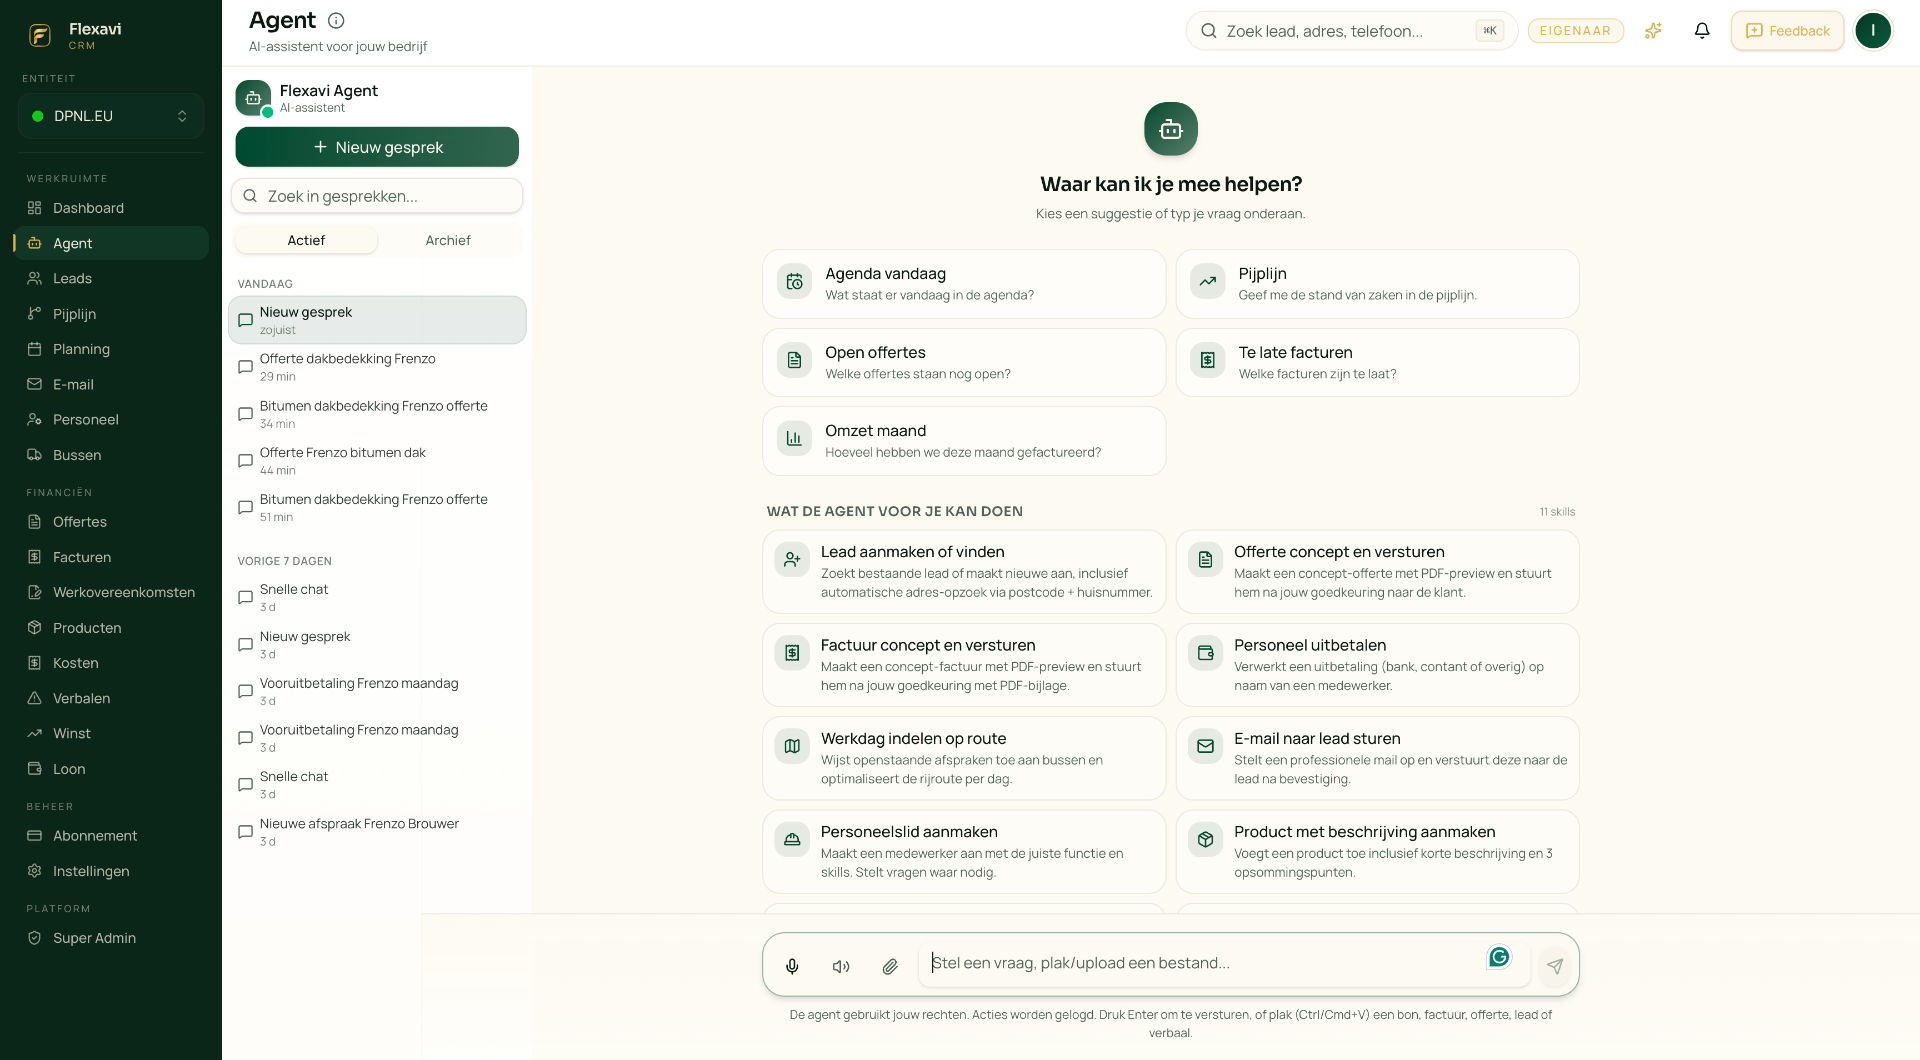
Task: Open Winst in the sidebar
Action: [111, 734]
